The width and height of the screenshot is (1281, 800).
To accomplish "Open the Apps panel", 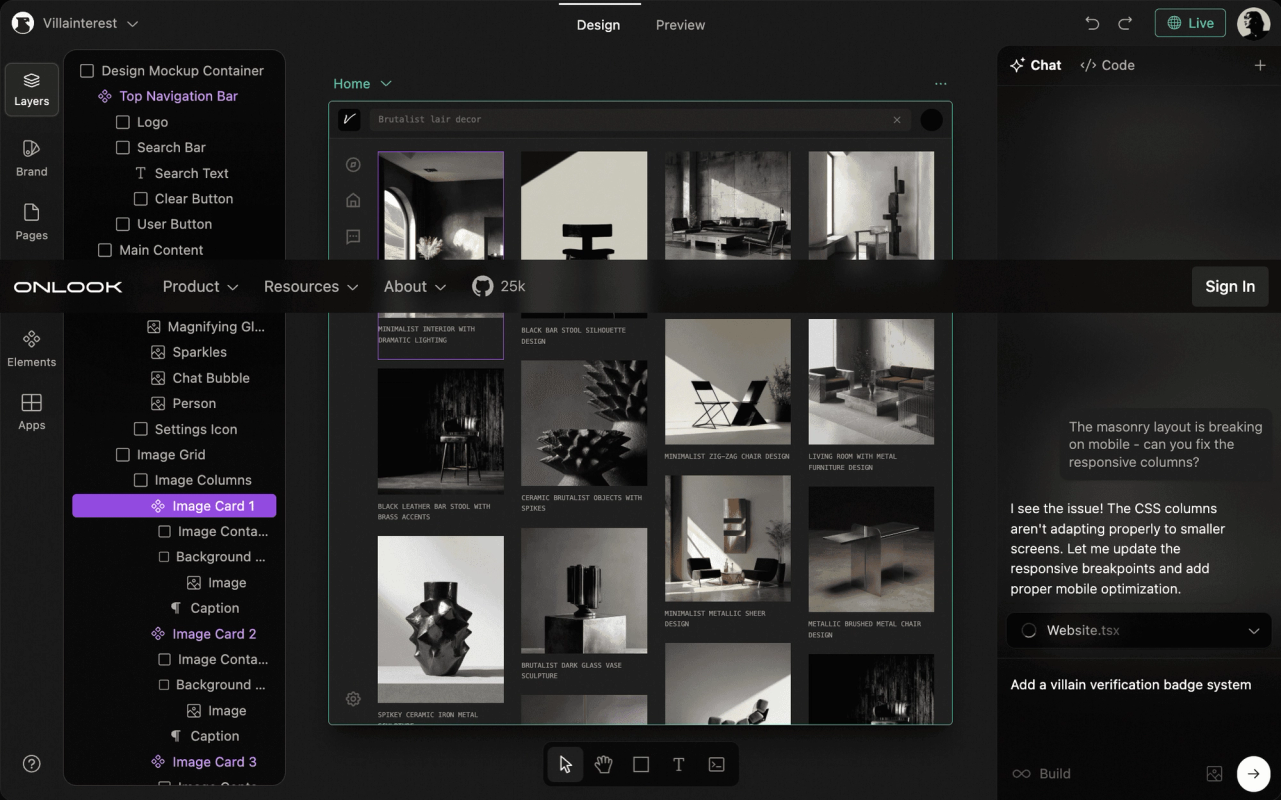I will 32,412.
